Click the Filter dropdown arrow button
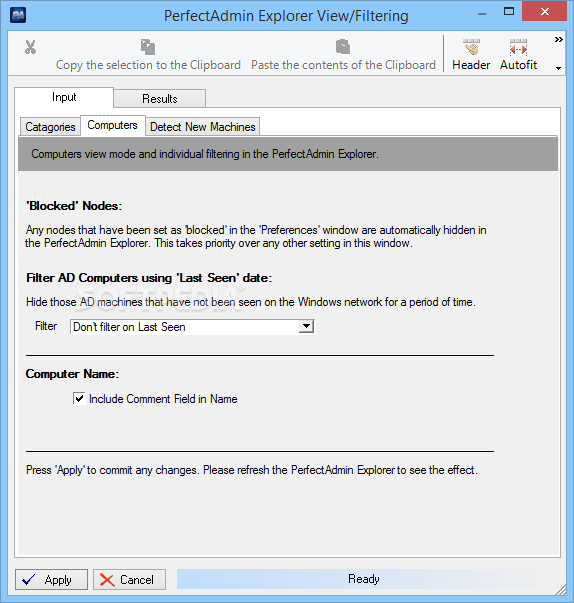The width and height of the screenshot is (574, 603). click(x=306, y=327)
